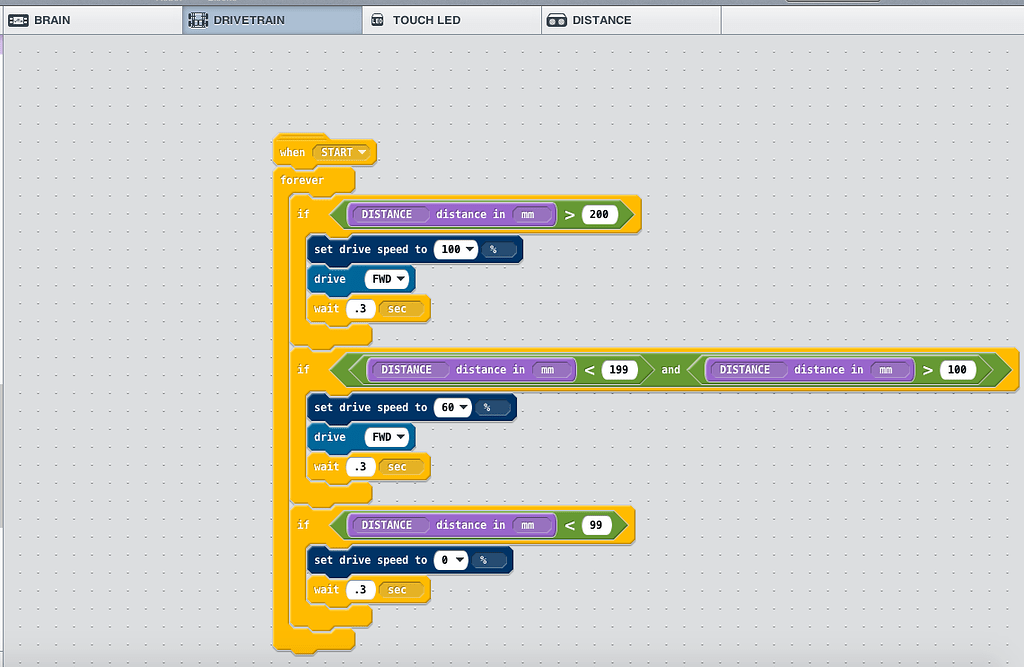Image resolution: width=1024 pixels, height=667 pixels.
Task: Toggle the mm unit on the first distance block
Action: coord(530,214)
